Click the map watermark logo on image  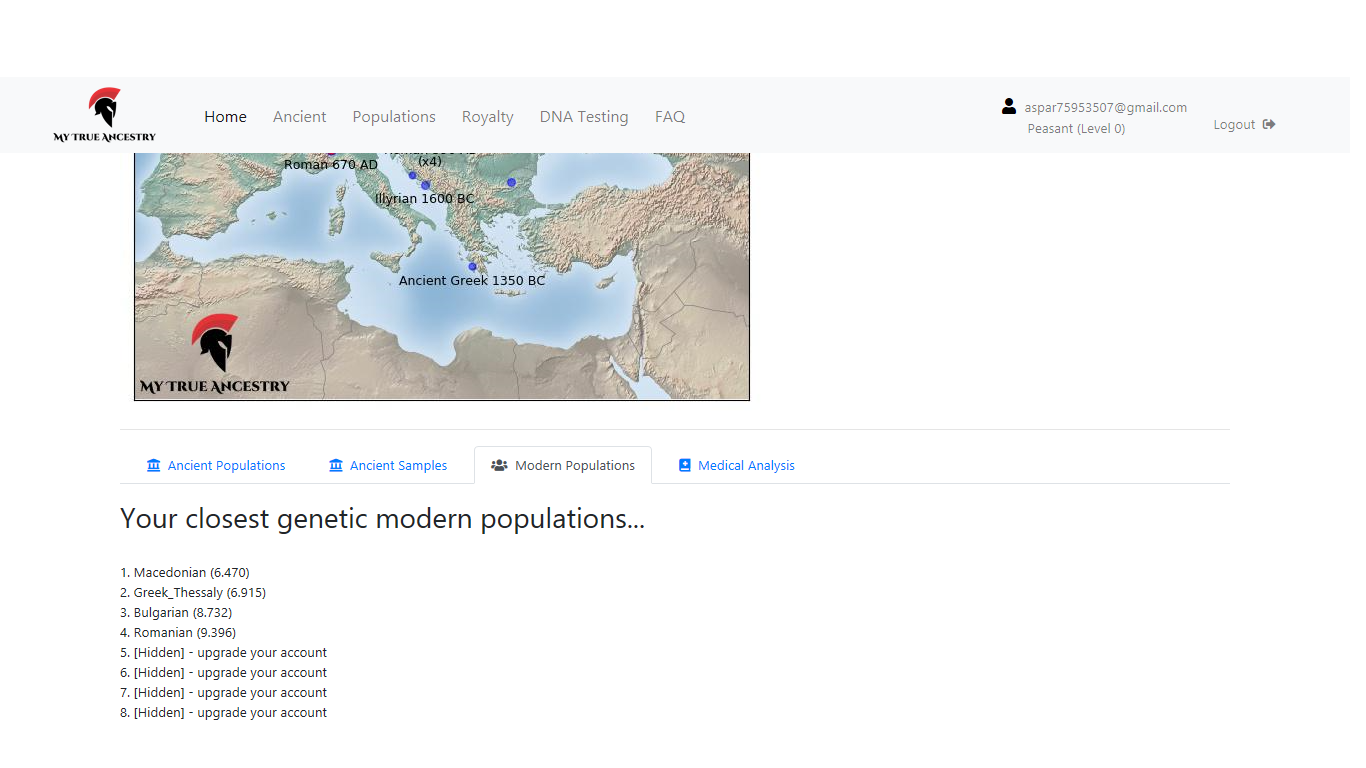pos(215,354)
